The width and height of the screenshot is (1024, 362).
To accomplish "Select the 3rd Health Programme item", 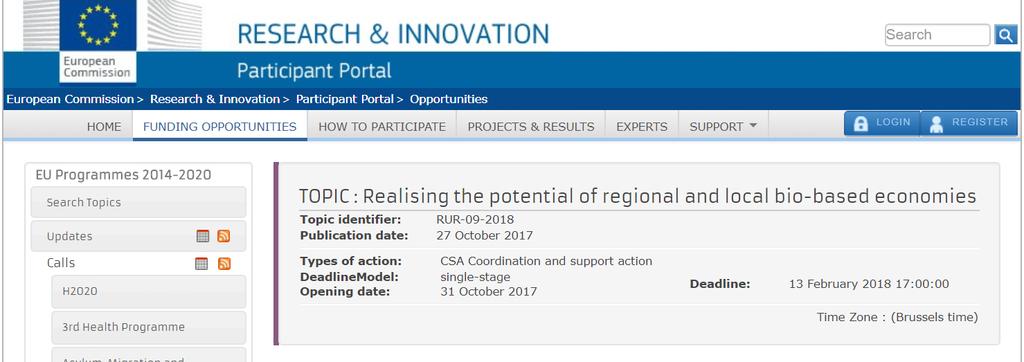I will click(x=149, y=327).
